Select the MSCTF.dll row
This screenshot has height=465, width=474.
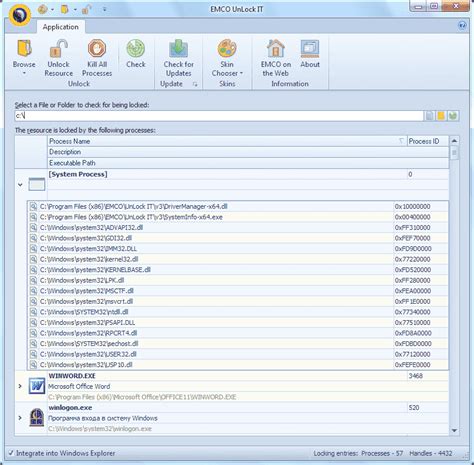pos(238,291)
